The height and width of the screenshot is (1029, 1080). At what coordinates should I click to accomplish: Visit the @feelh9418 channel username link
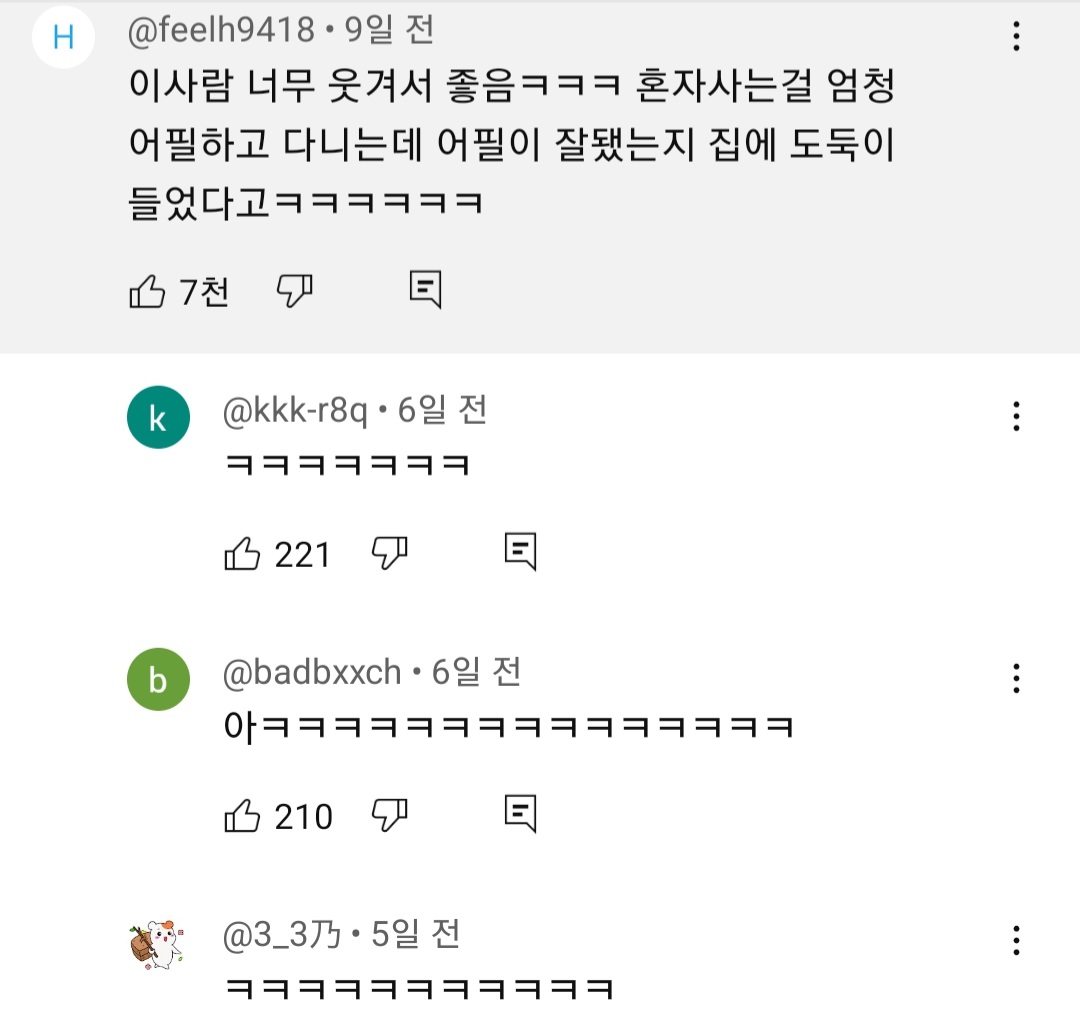(221, 31)
